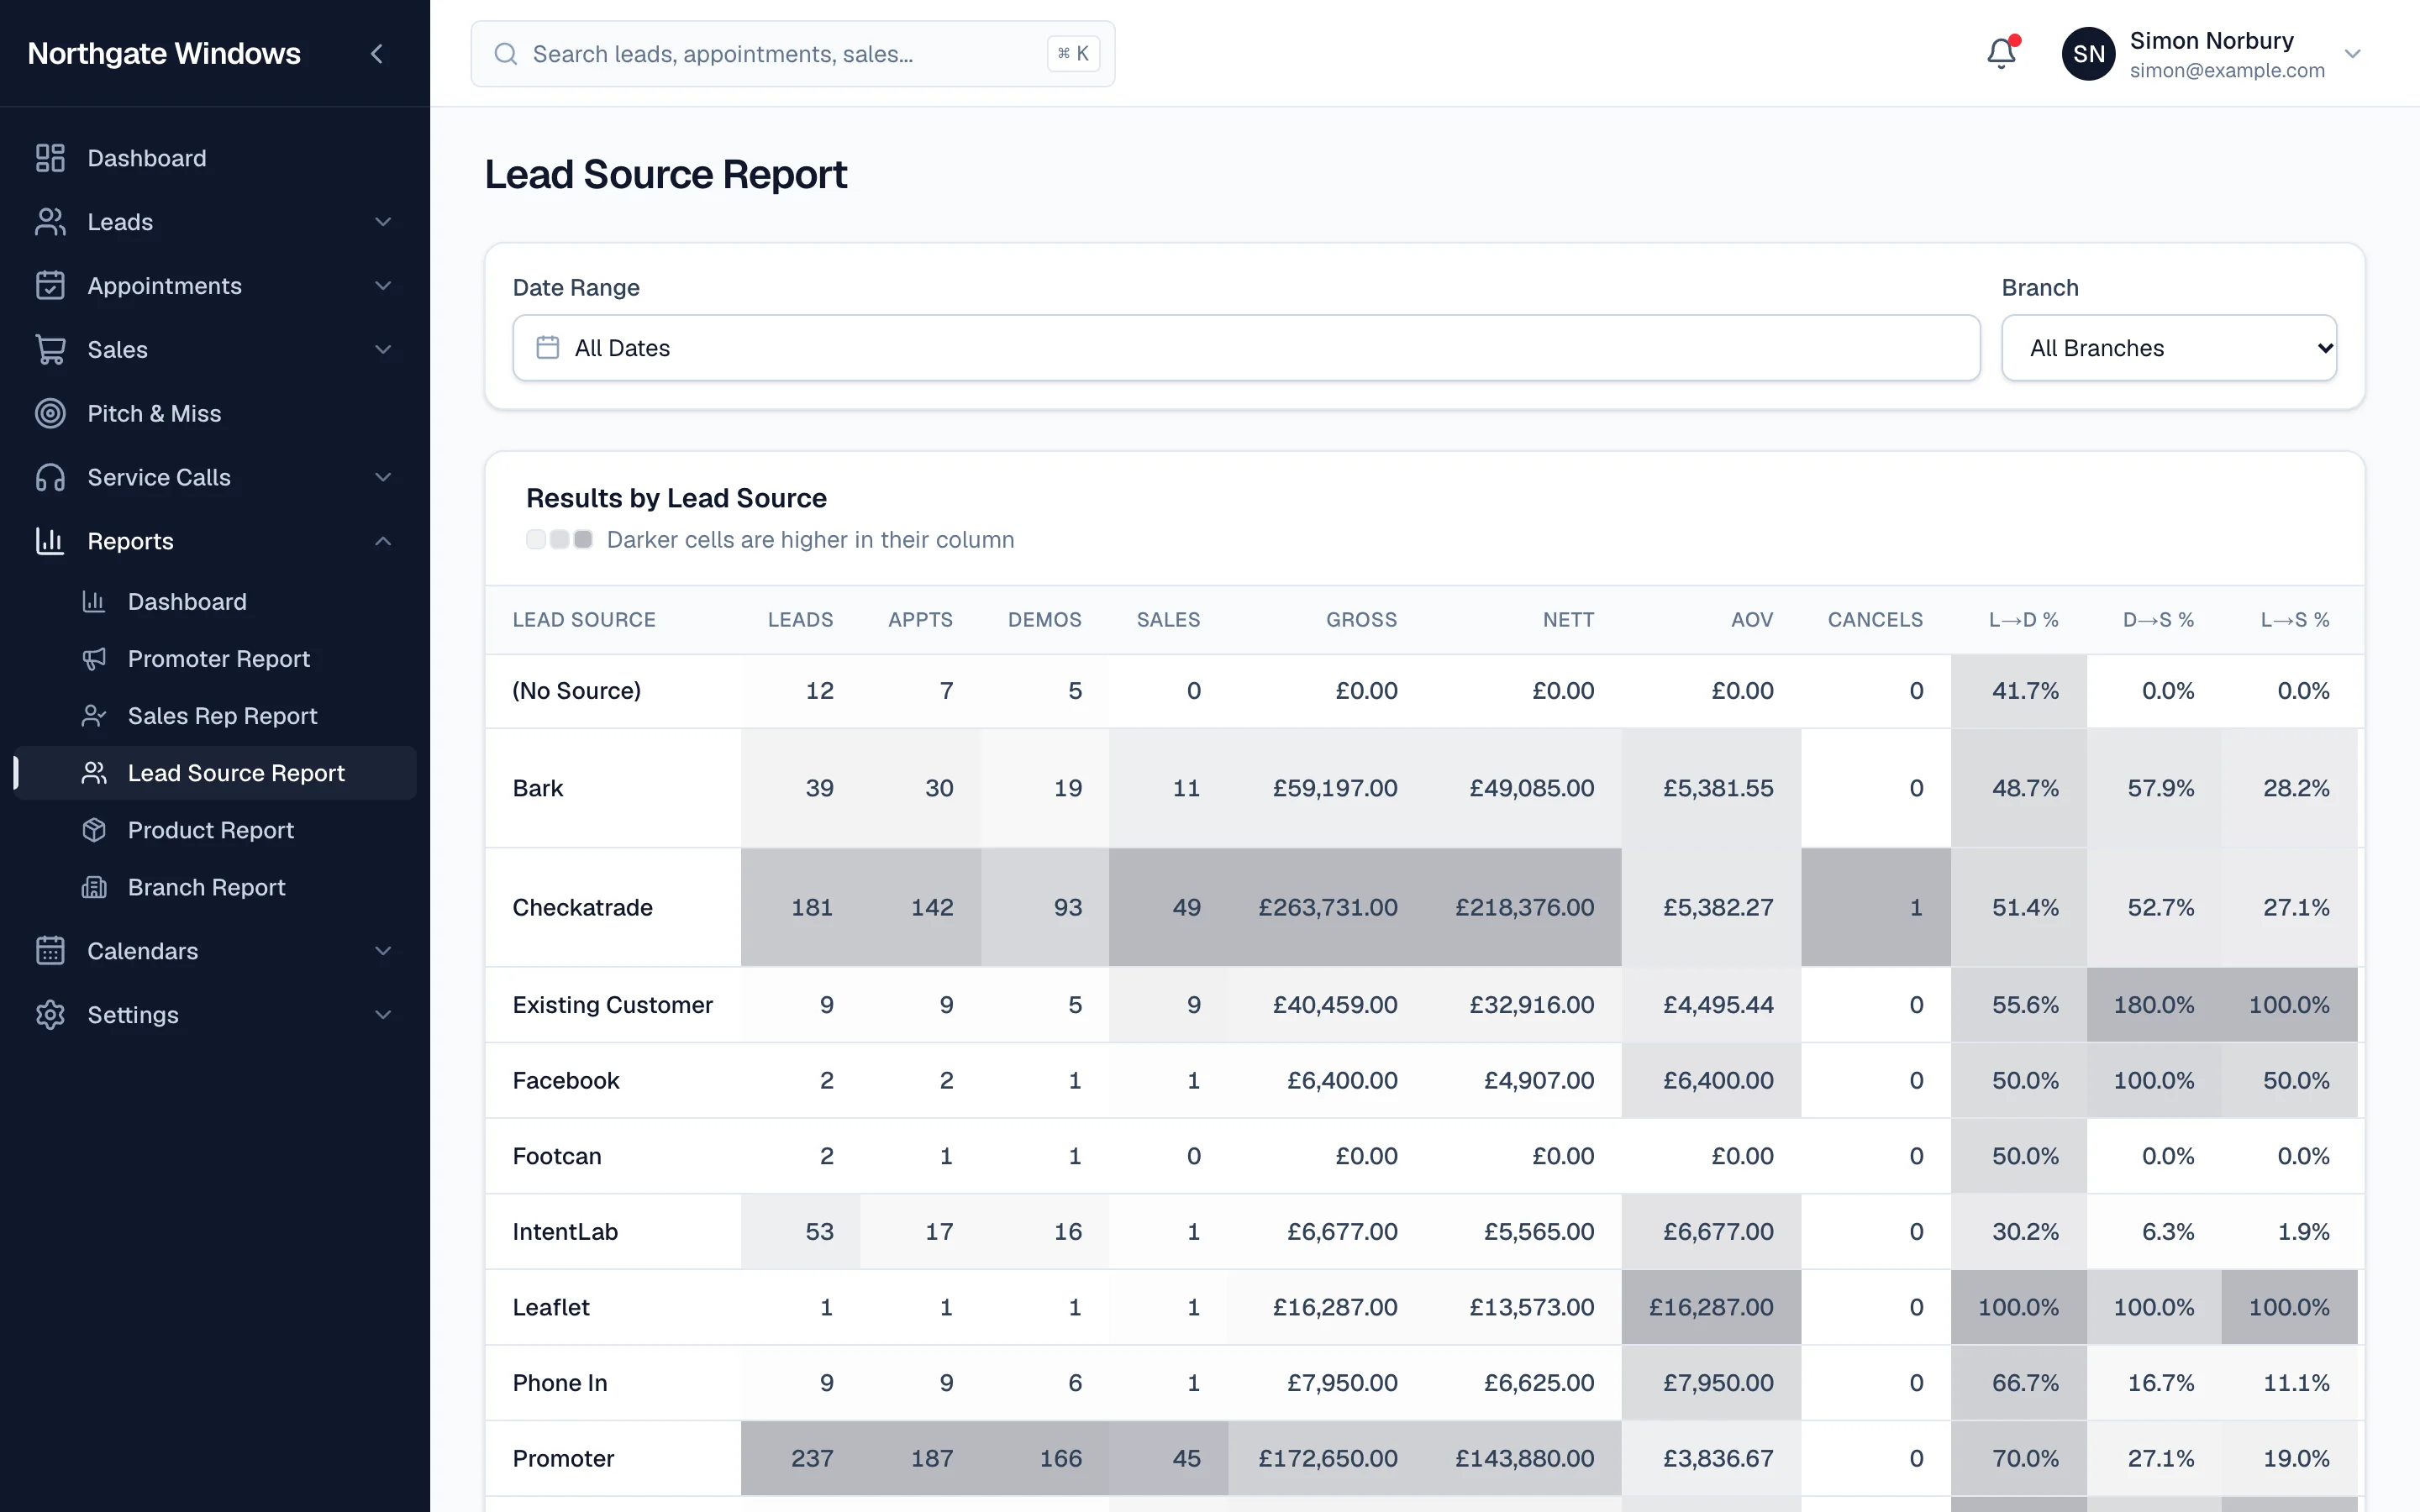Viewport: 2420px width, 1512px height.
Task: Open the Simon Norbury account dropdown arrow
Action: 2353,54
